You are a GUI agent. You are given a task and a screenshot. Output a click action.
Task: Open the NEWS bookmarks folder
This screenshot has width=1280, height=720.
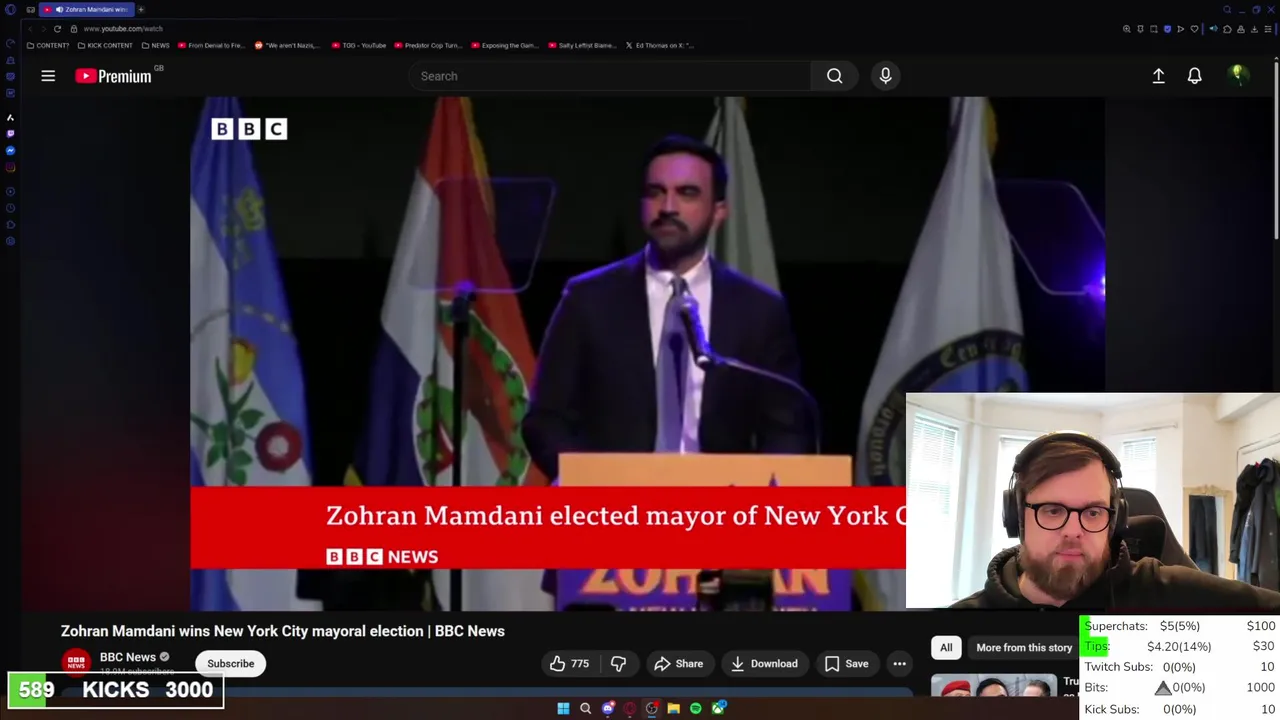155,45
